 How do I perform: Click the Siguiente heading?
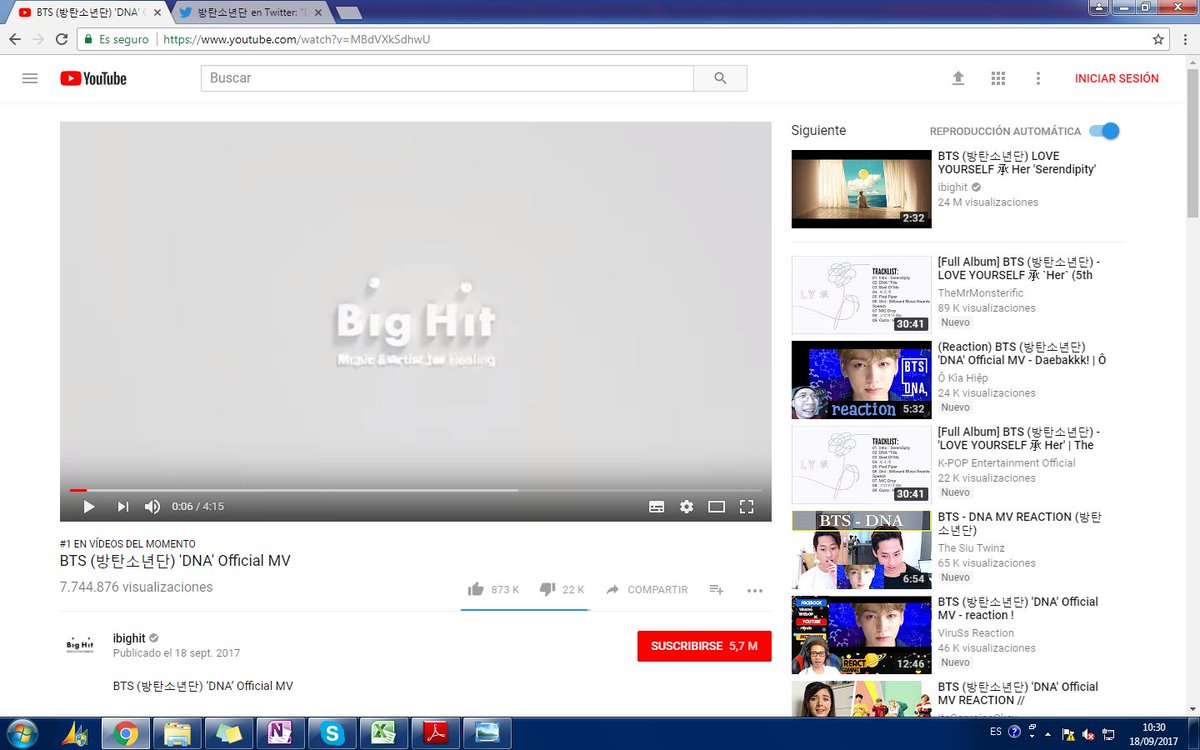pyautogui.click(x=818, y=130)
